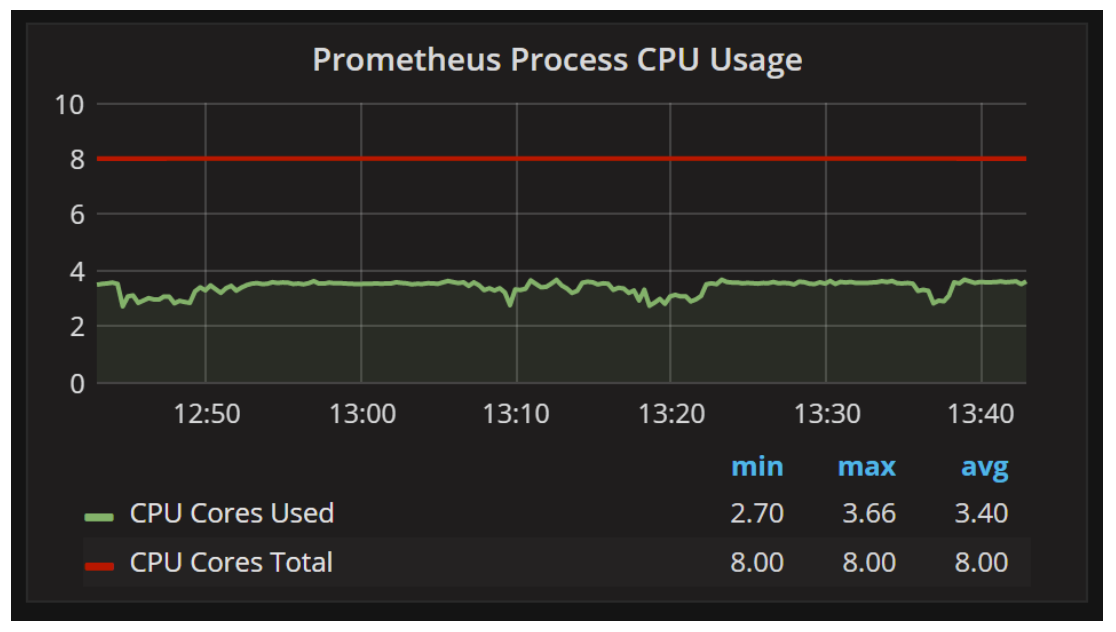Image resolution: width=1116 pixels, height=632 pixels.
Task: Click the 13:40 time label on x-axis
Action: pyautogui.click(x=981, y=414)
